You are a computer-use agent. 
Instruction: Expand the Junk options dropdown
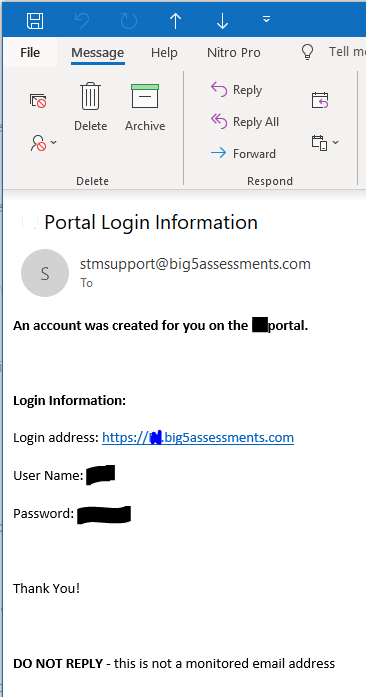(44, 143)
